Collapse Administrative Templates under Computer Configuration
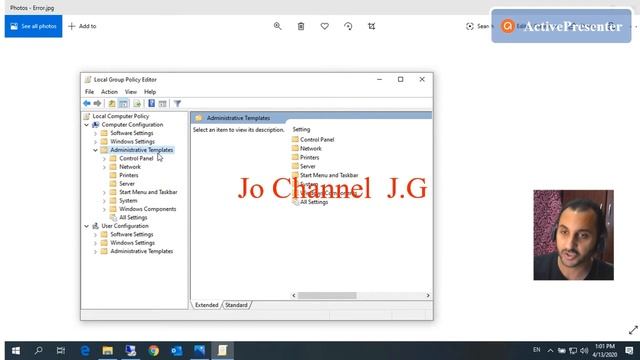Viewport: 640px width, 360px height. (x=95, y=150)
